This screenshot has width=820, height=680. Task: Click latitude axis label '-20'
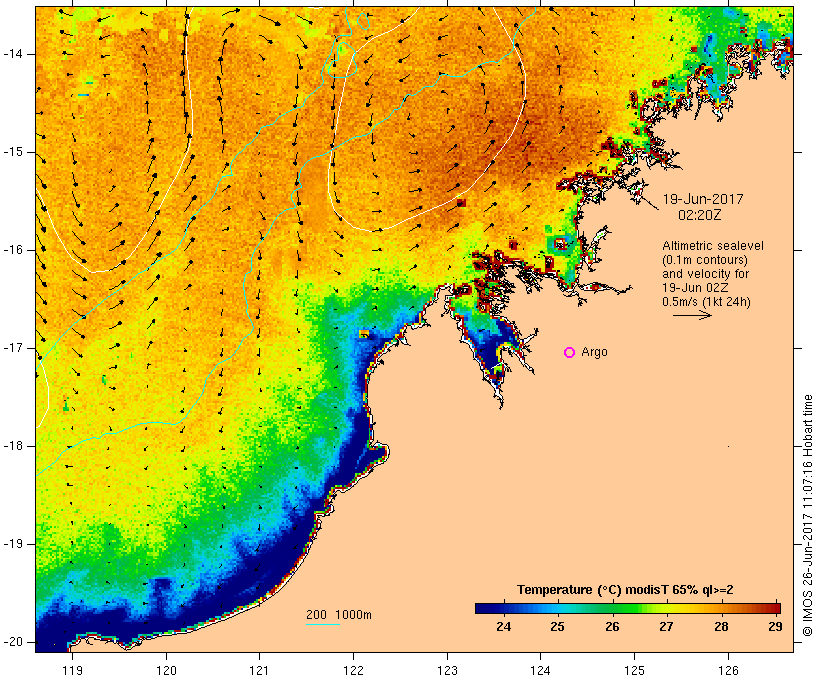pos(12,642)
